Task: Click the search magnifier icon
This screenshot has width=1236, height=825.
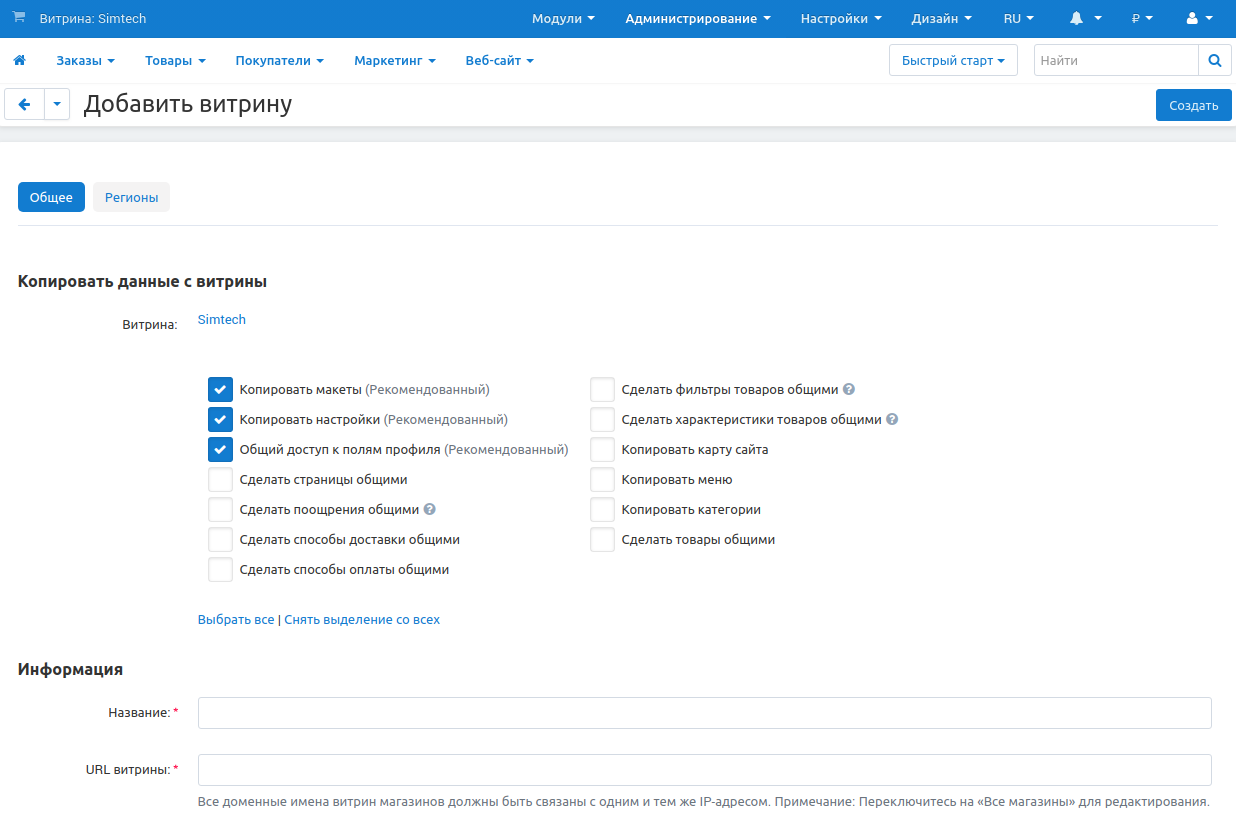Action: 1214,61
